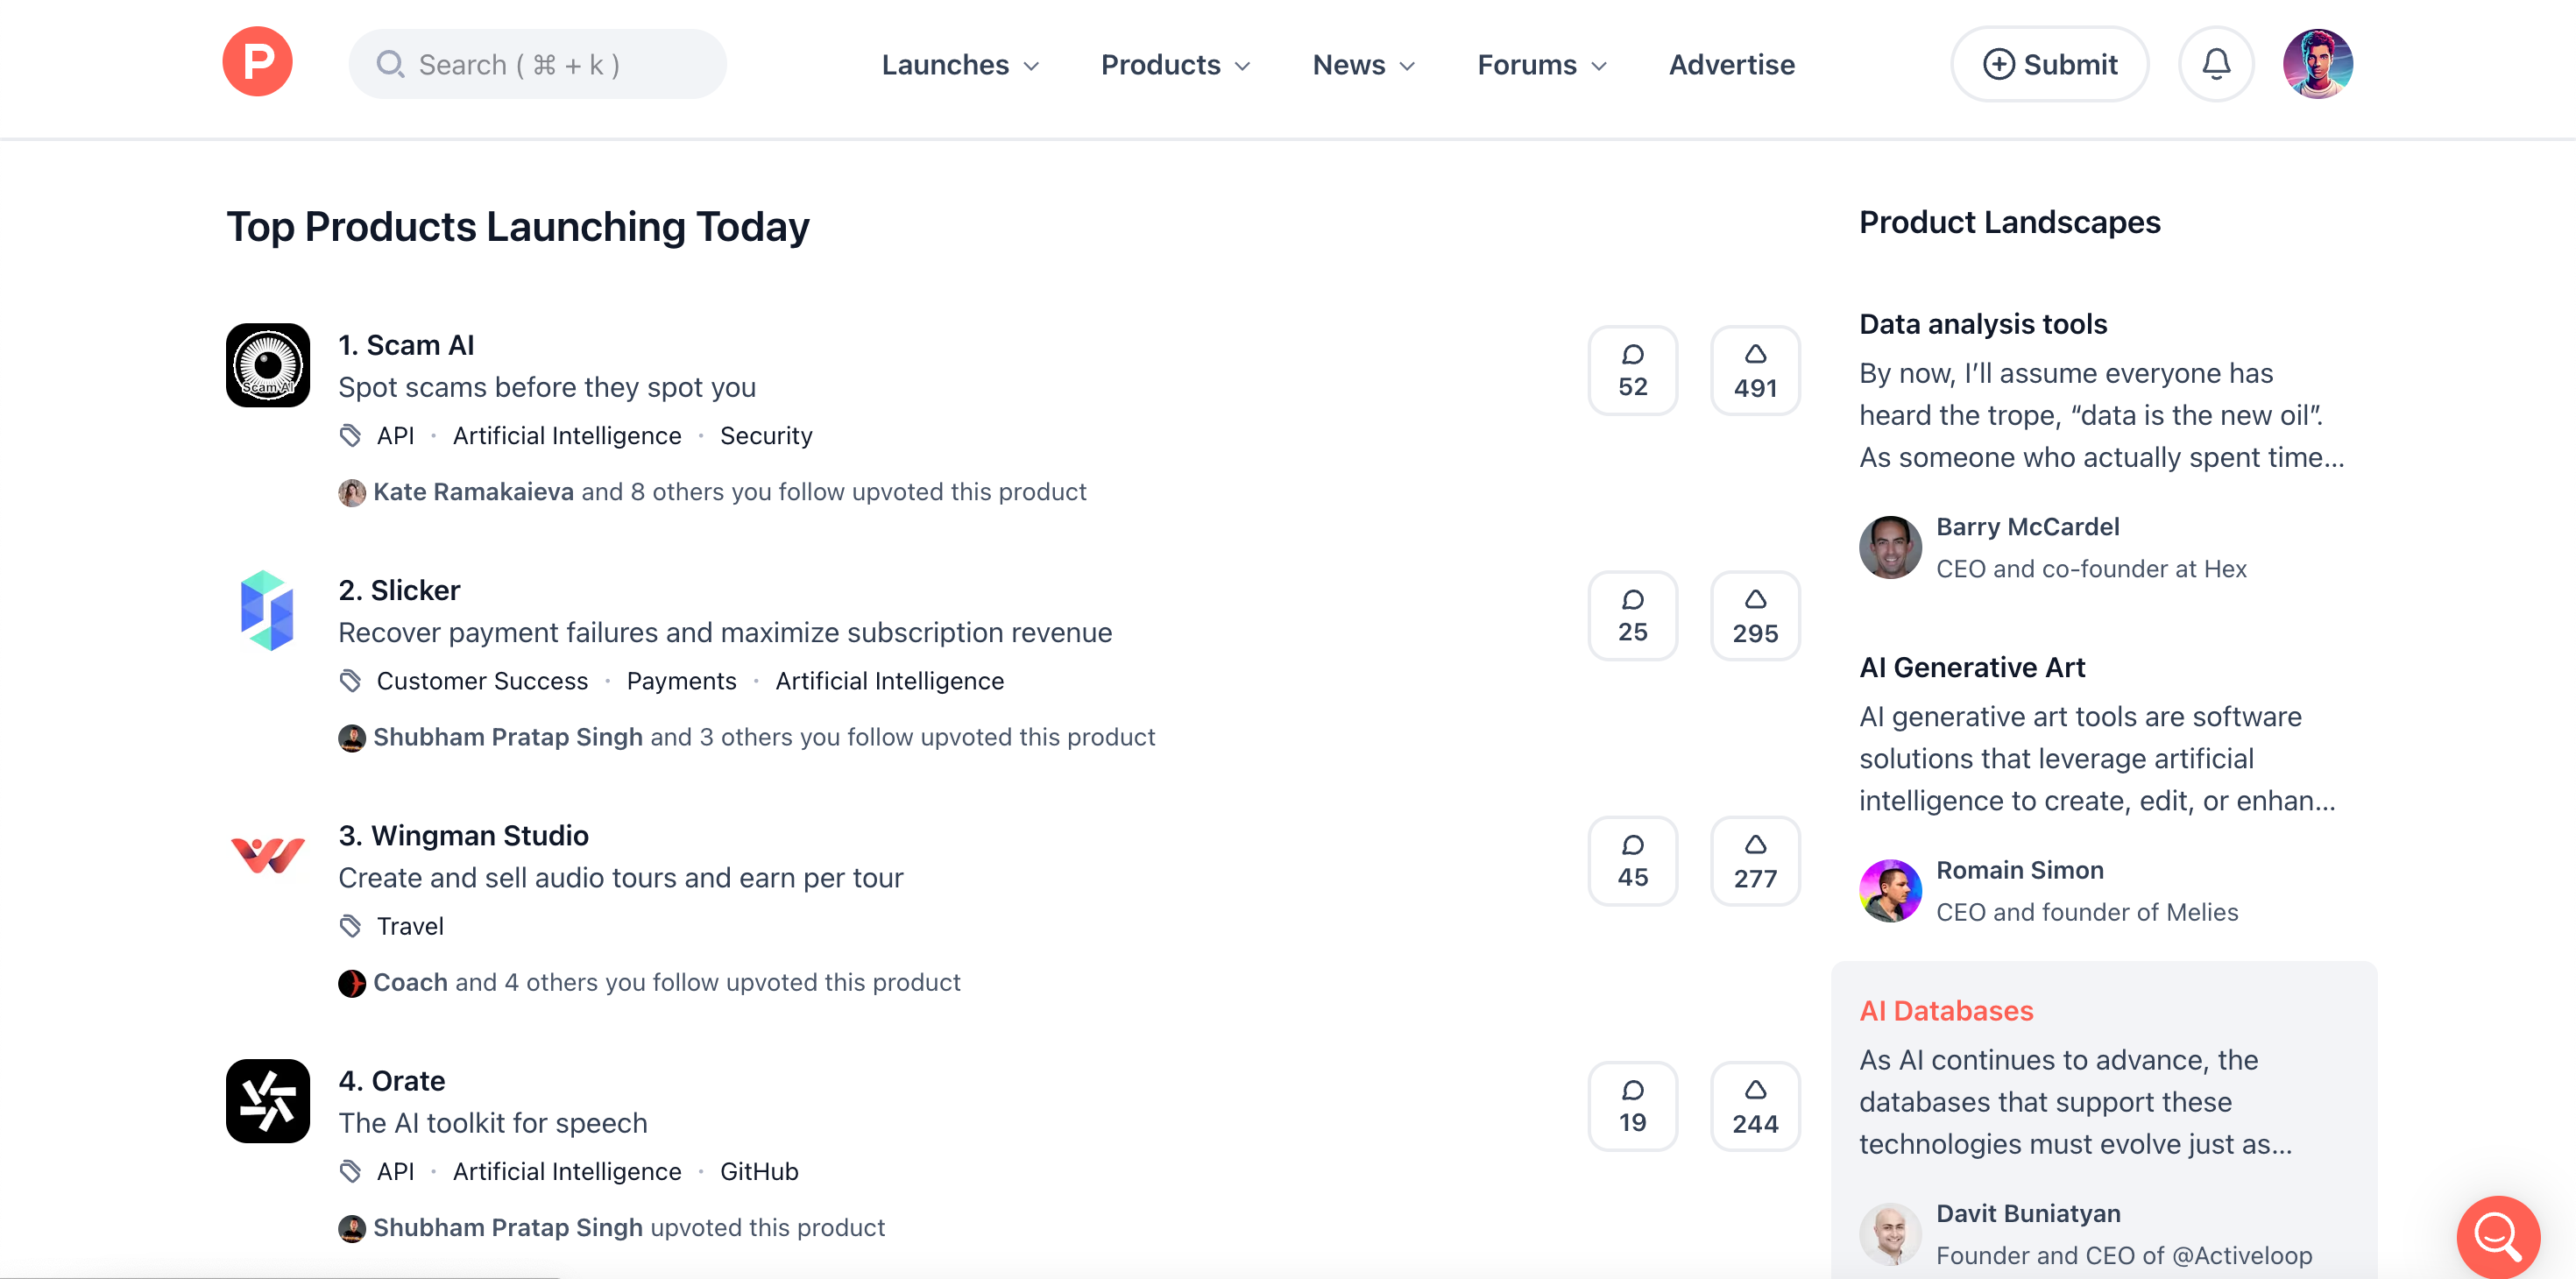This screenshot has width=2576, height=1279.
Task: Click Davit Buniatyan's name
Action: click(x=2028, y=1214)
